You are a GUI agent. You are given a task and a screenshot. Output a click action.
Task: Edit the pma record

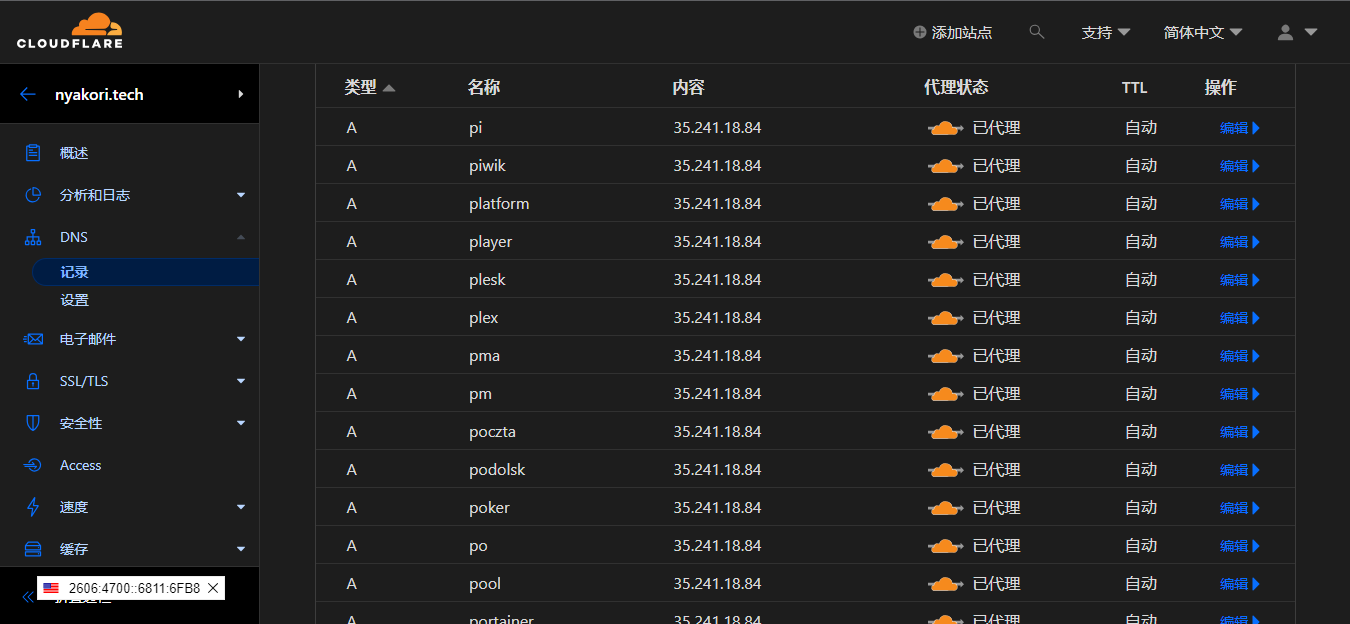coord(1240,356)
